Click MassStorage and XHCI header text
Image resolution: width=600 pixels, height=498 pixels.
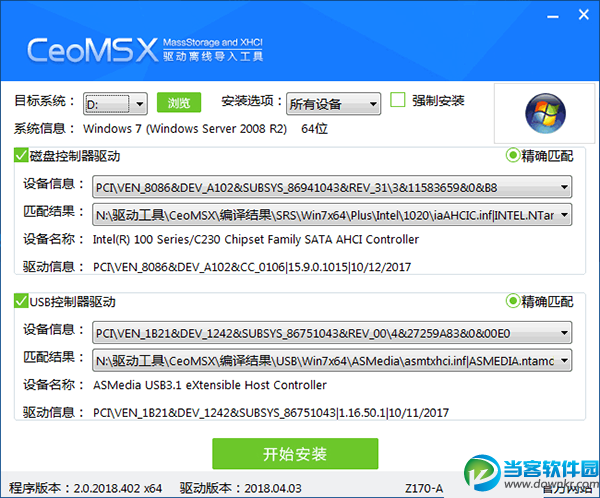click(x=213, y=42)
